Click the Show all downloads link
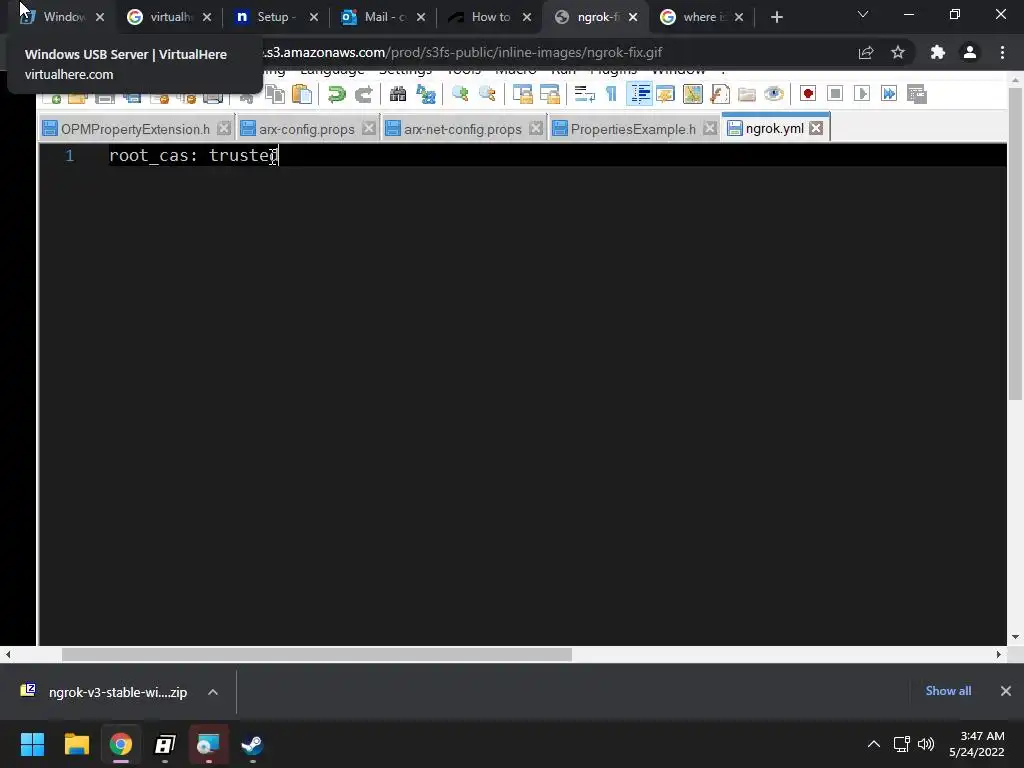This screenshot has width=1024, height=768. 948,691
